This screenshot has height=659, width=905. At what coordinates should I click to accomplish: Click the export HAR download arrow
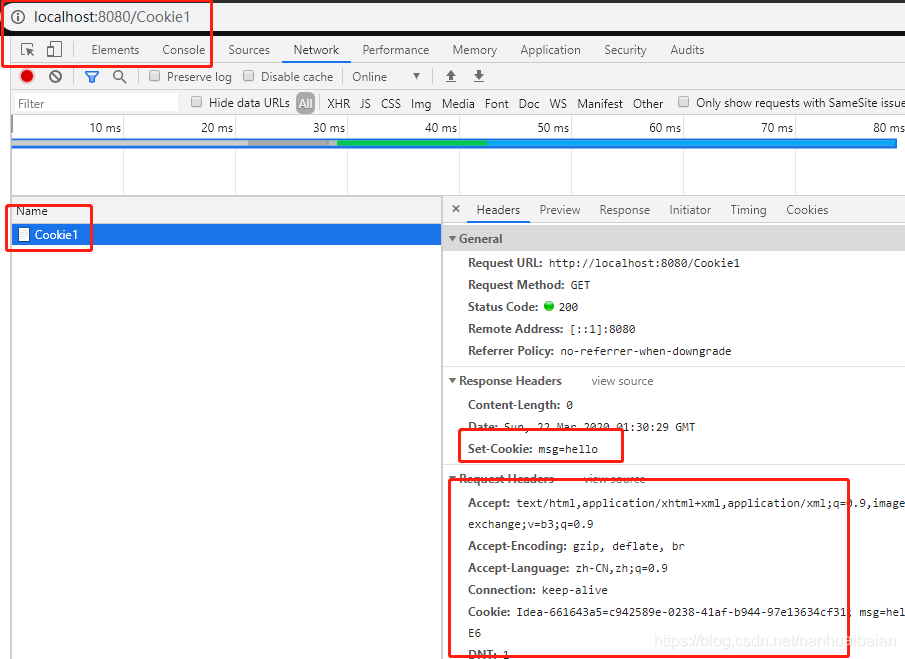[x=479, y=76]
